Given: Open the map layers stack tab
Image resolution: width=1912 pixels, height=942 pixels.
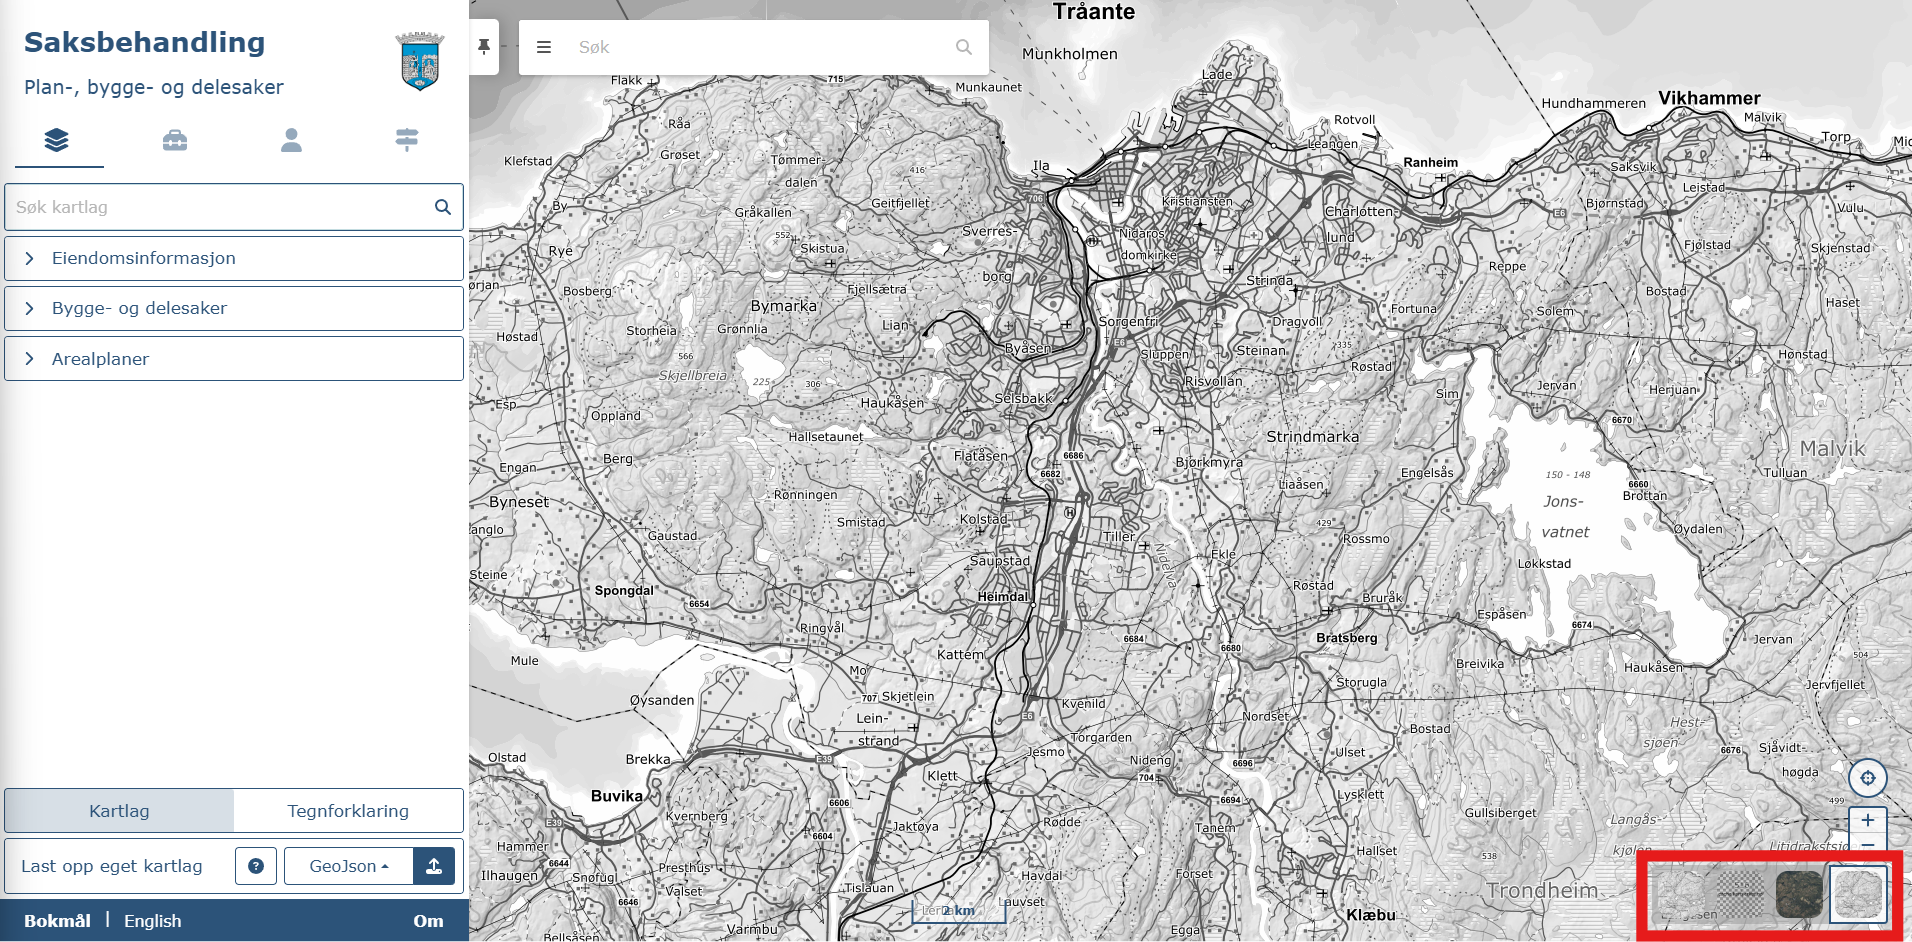Looking at the screenshot, I should pos(57,140).
